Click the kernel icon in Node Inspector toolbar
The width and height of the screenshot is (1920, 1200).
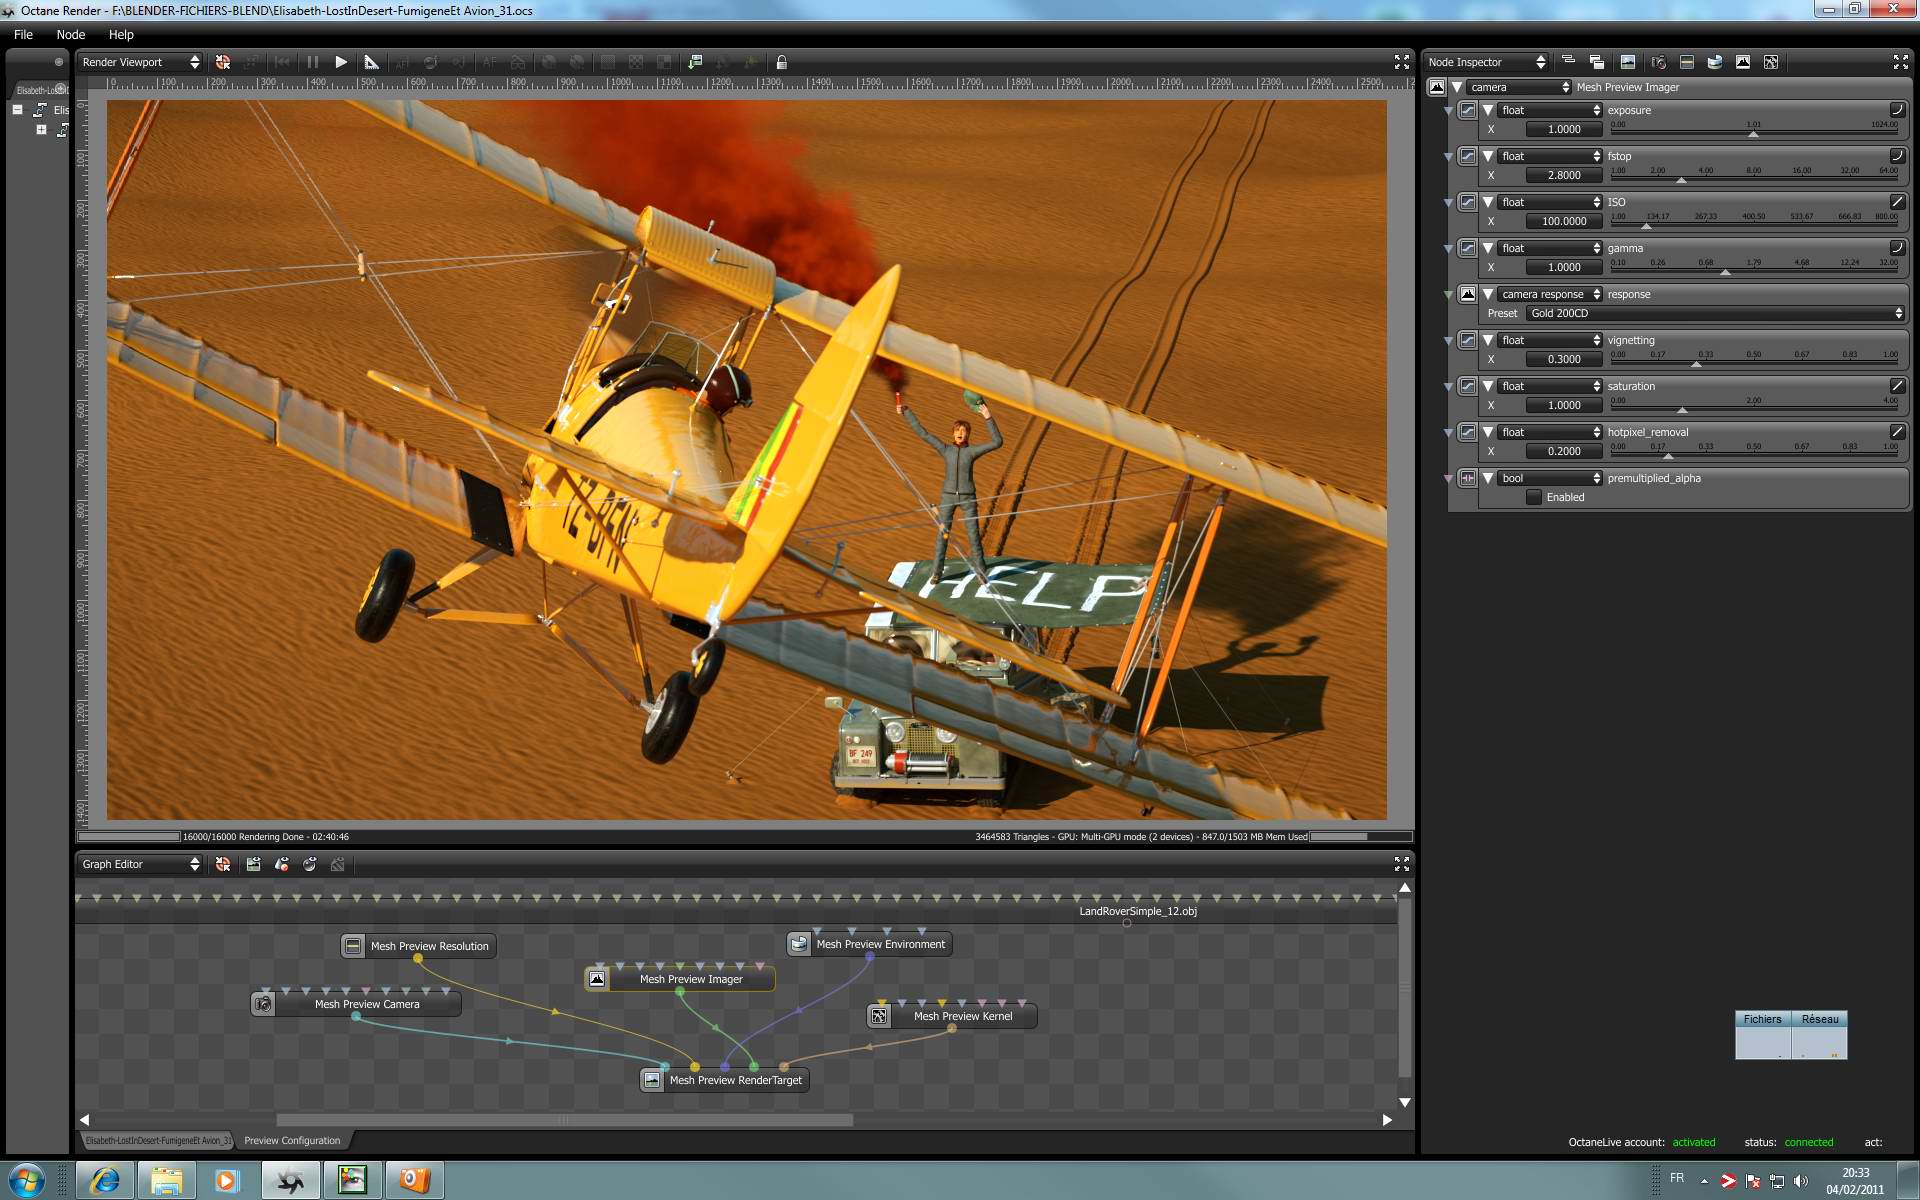1771,62
